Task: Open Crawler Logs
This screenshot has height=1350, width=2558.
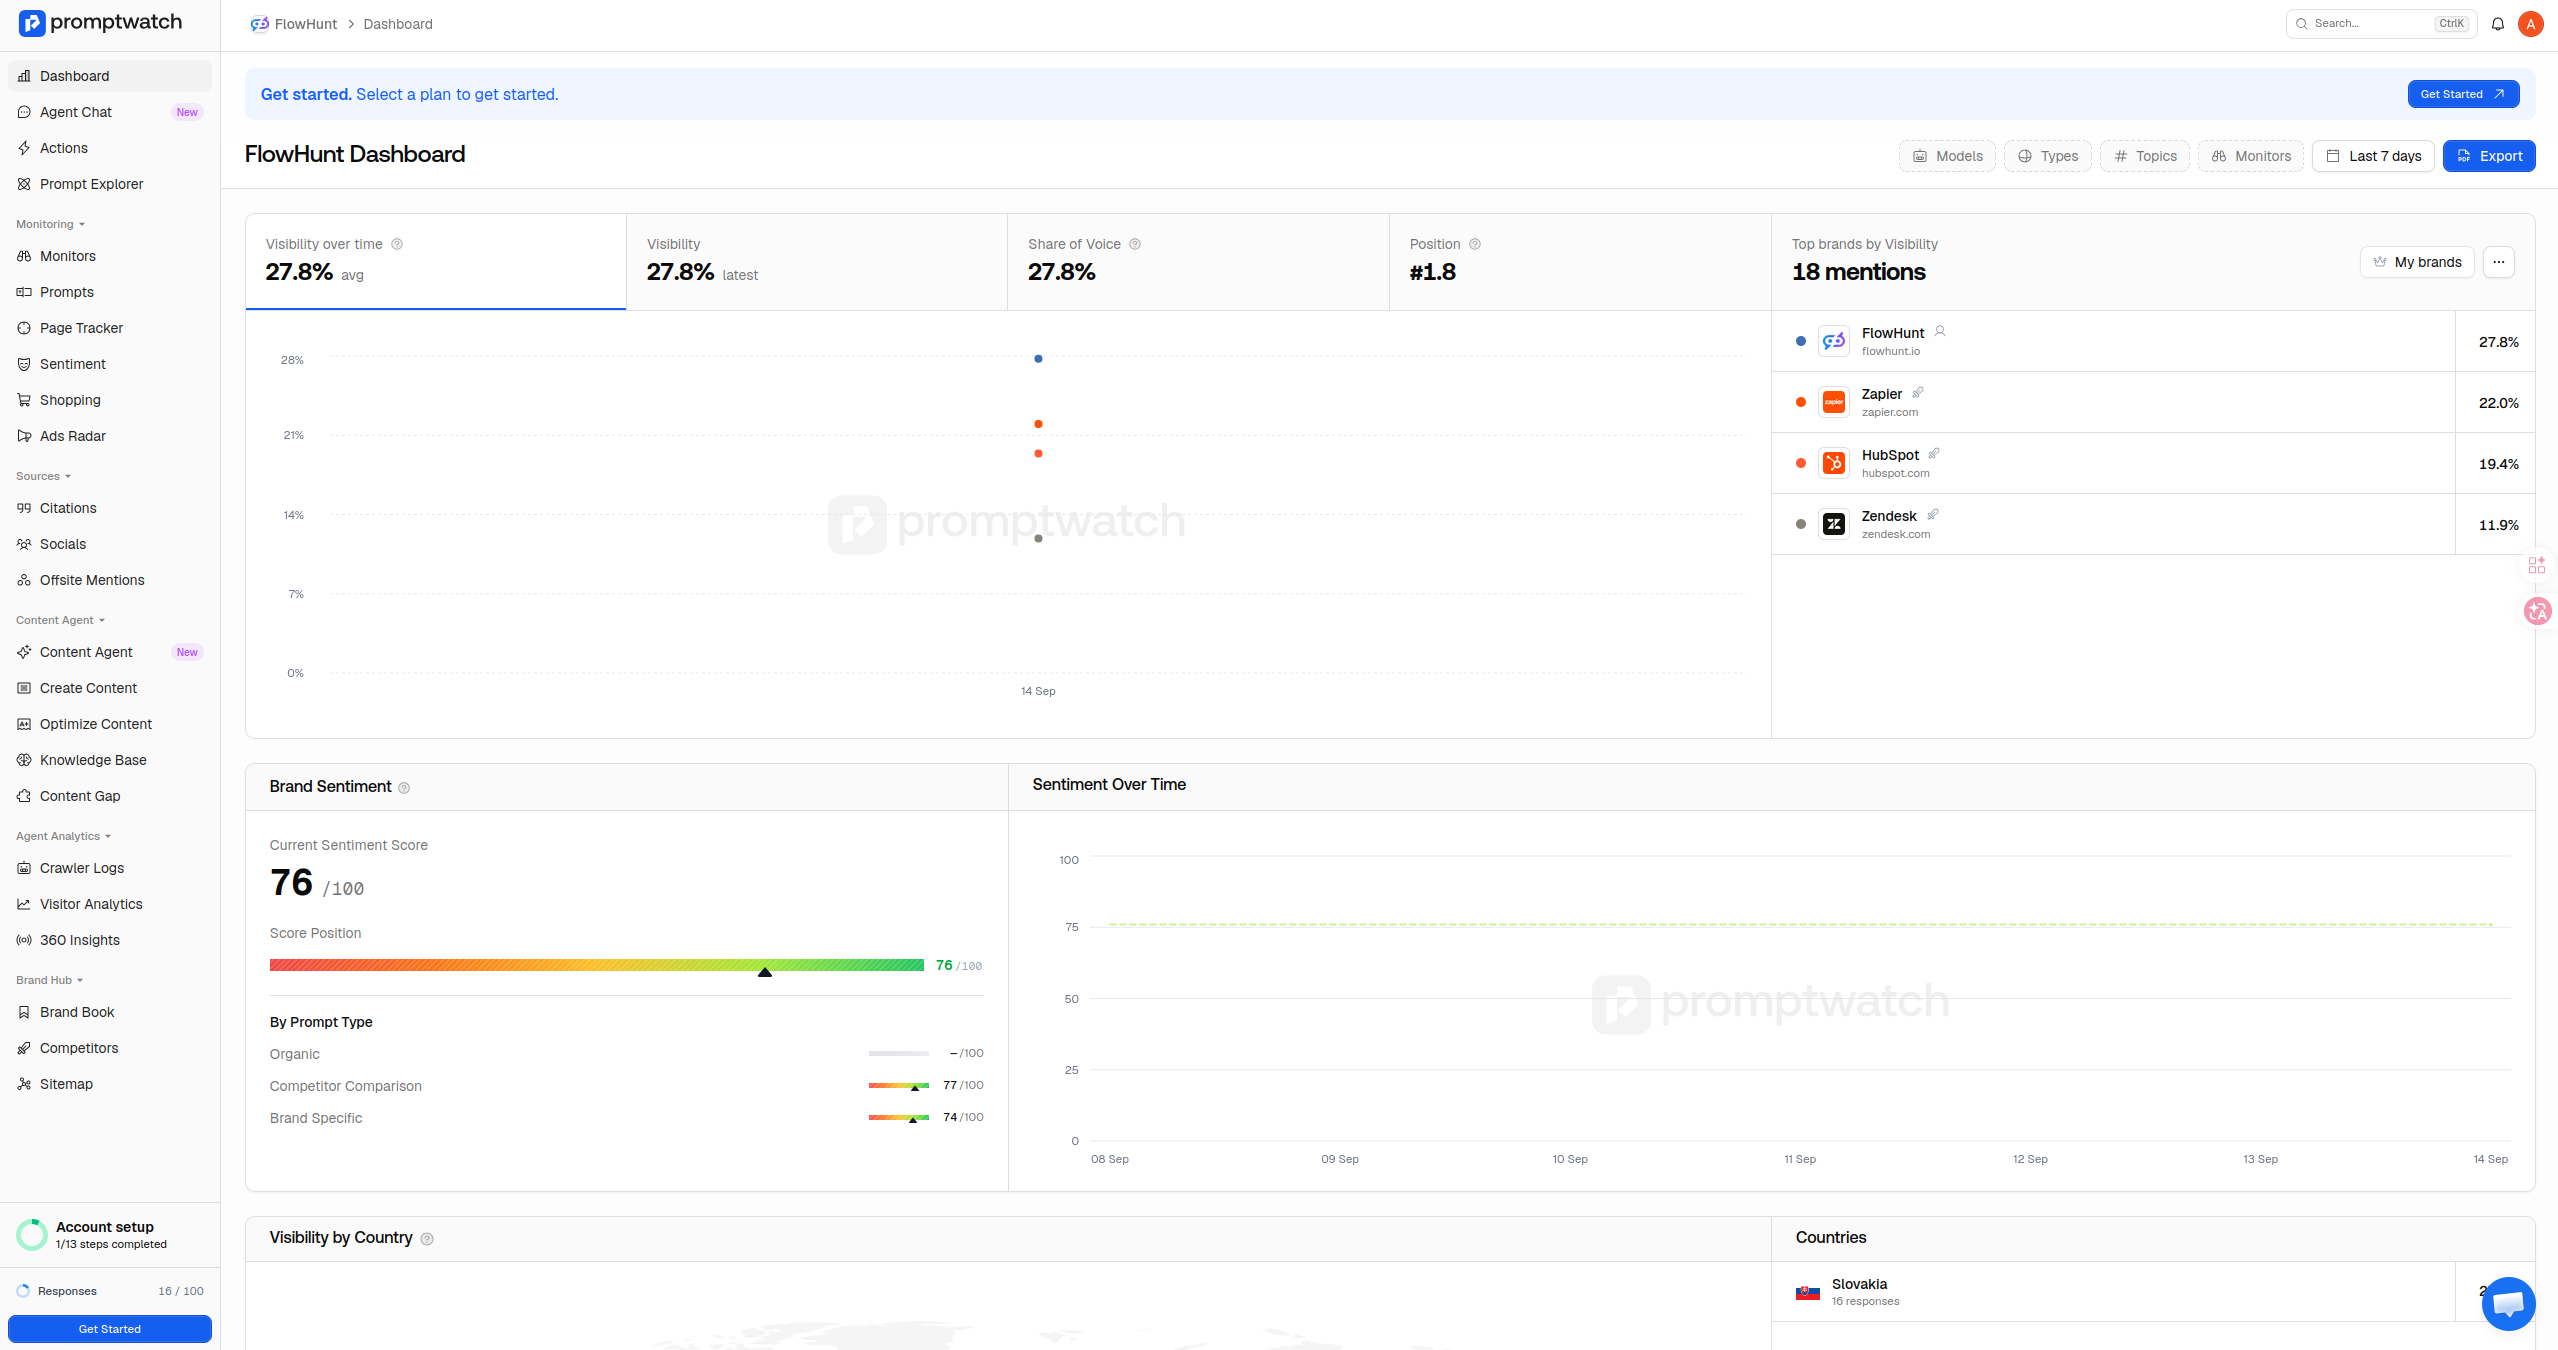Action: [x=110, y=868]
